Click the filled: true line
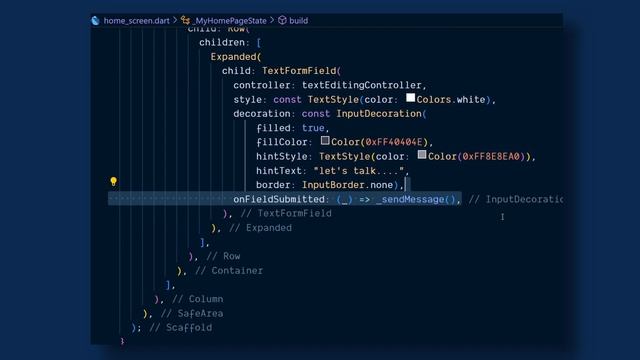This screenshot has height=360, width=640. pos(293,128)
